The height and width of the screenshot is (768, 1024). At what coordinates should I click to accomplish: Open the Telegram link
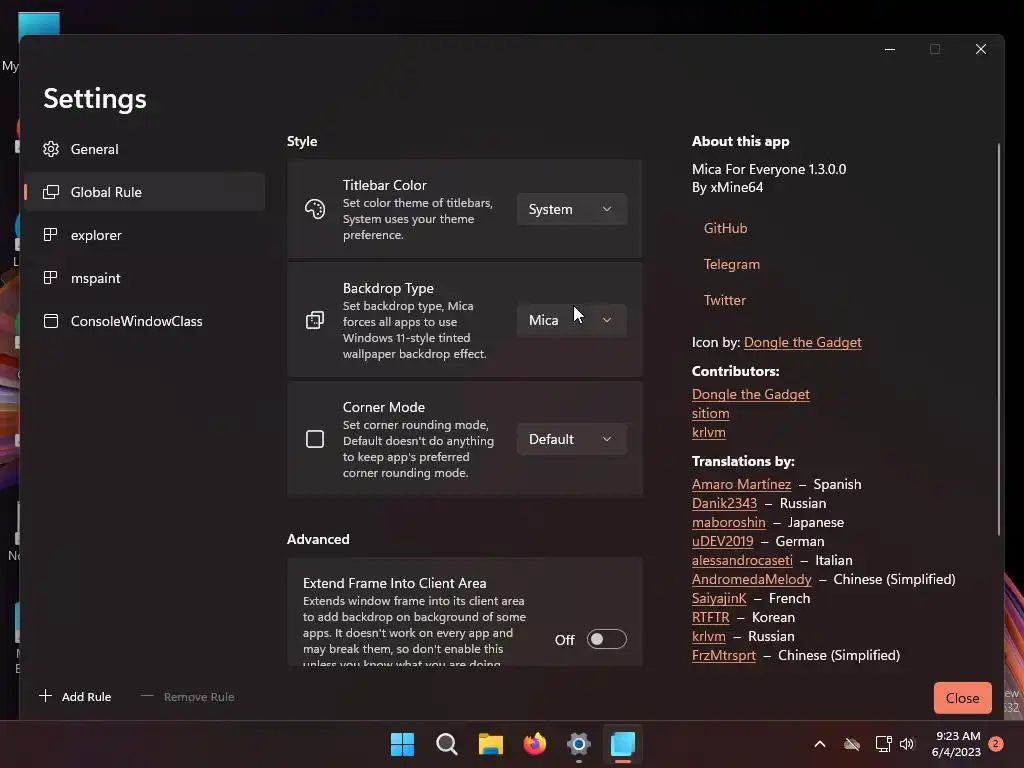click(x=731, y=264)
